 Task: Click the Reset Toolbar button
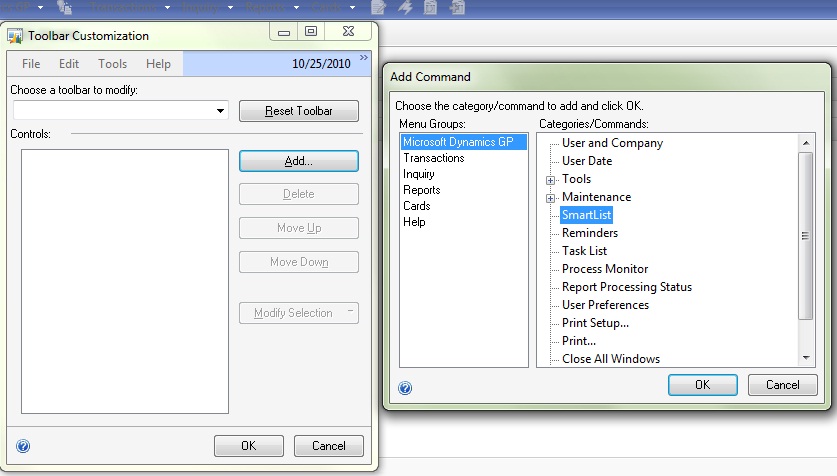[299, 111]
